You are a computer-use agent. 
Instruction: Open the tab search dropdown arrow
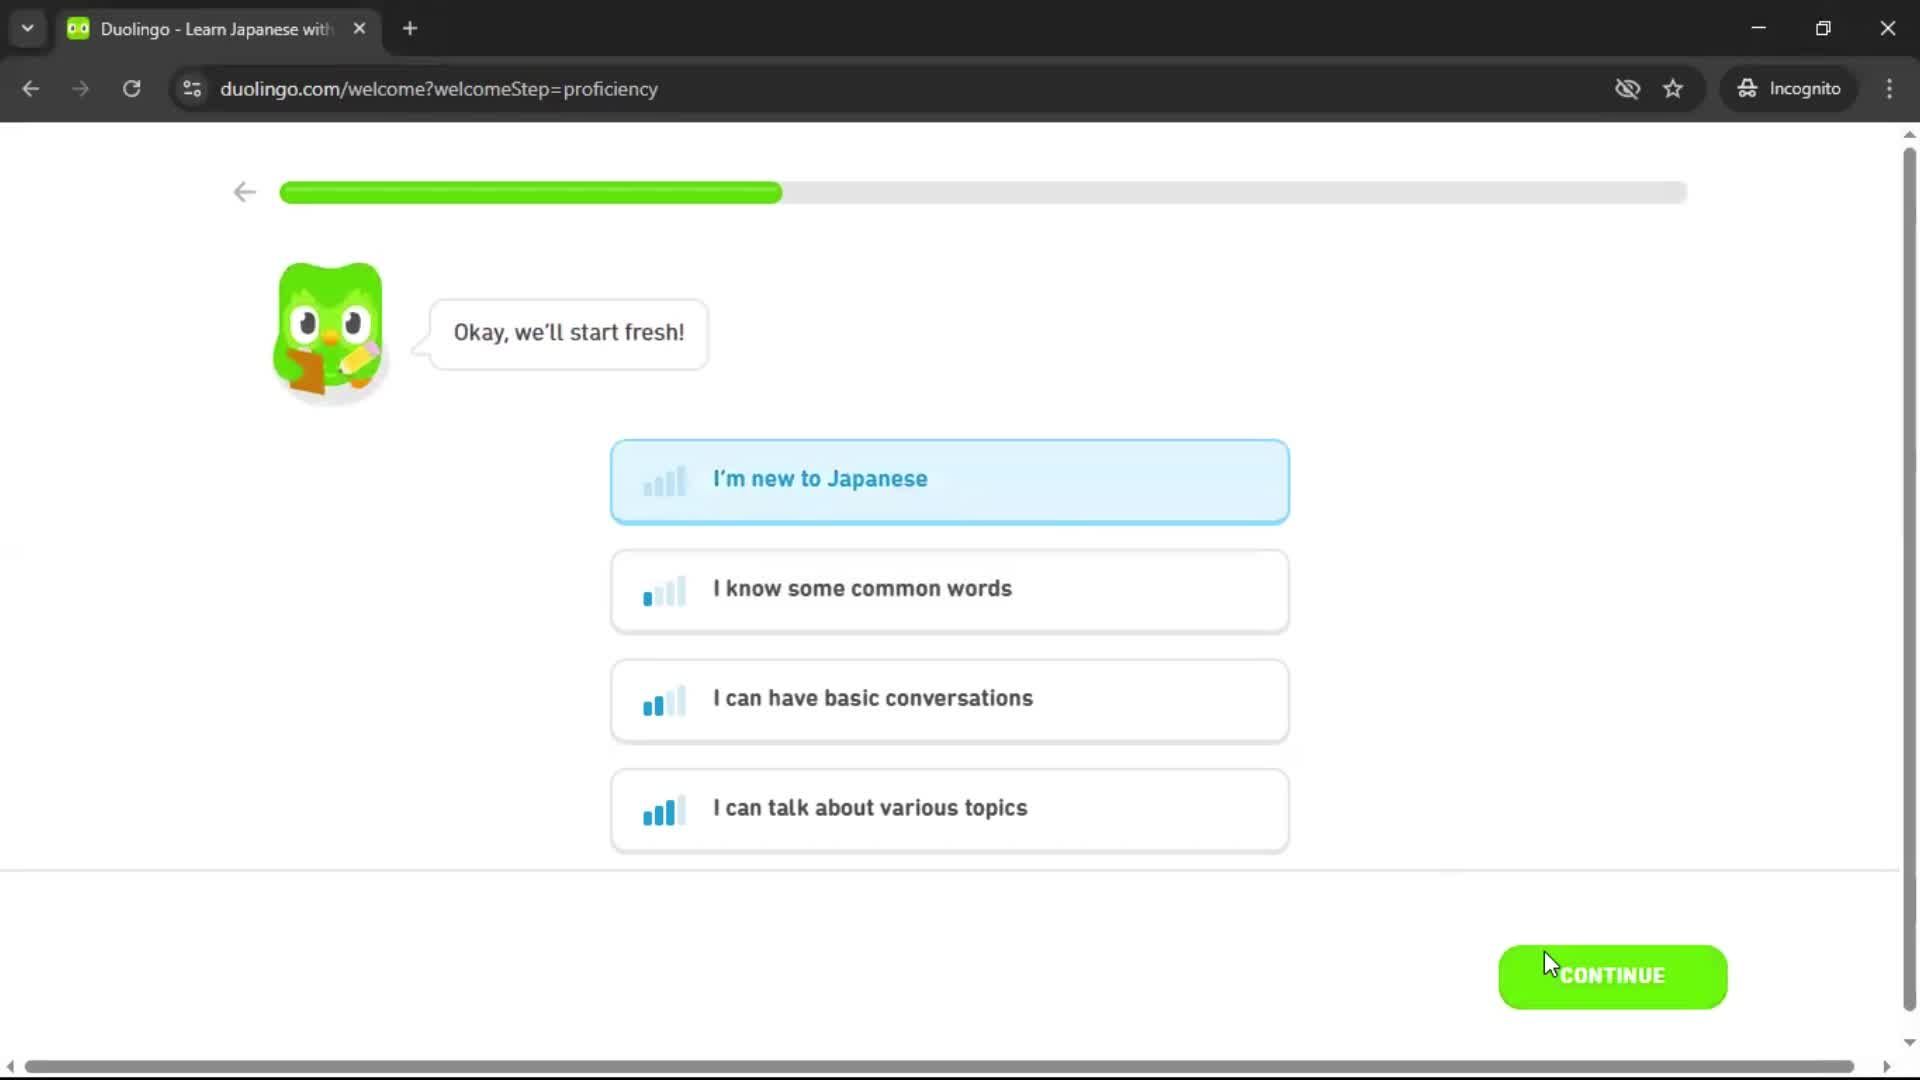pyautogui.click(x=27, y=28)
